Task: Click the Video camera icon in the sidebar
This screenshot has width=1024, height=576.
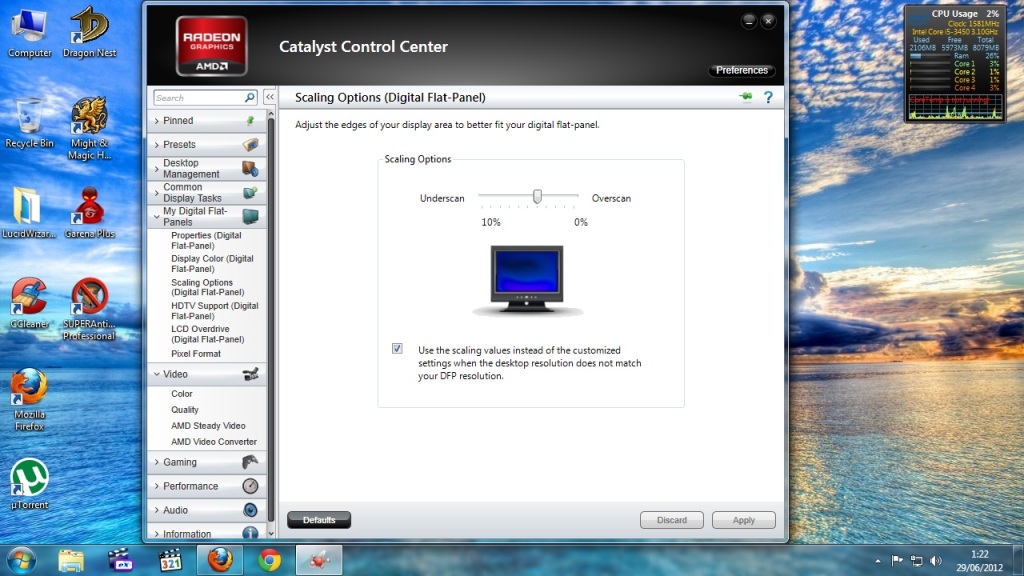Action: pos(250,374)
